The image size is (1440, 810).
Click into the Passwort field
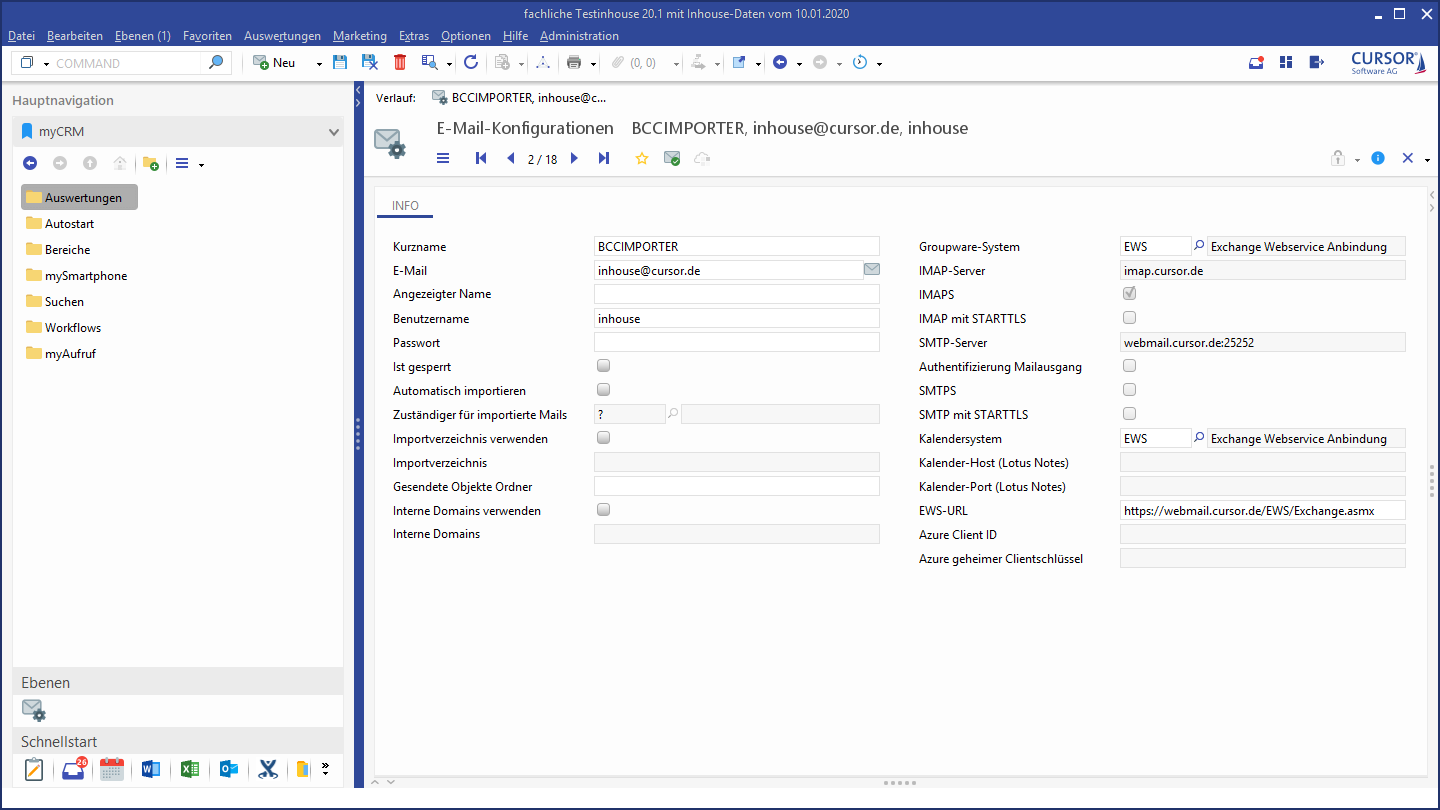tap(736, 342)
